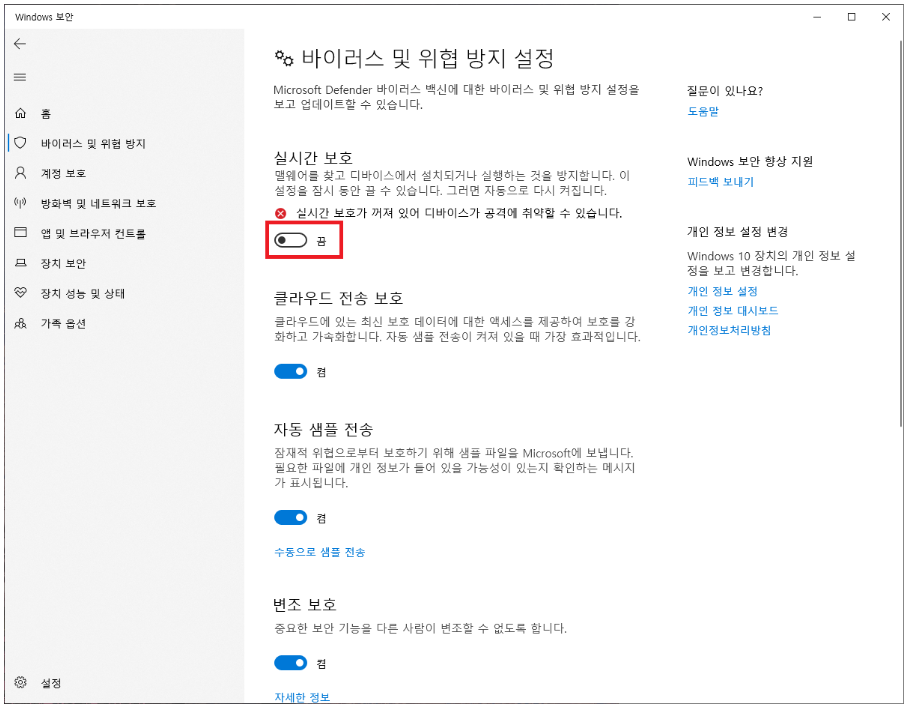Image resolution: width=910 pixels, height=708 pixels.
Task: Click the device performance heart icon
Action: coord(20,292)
